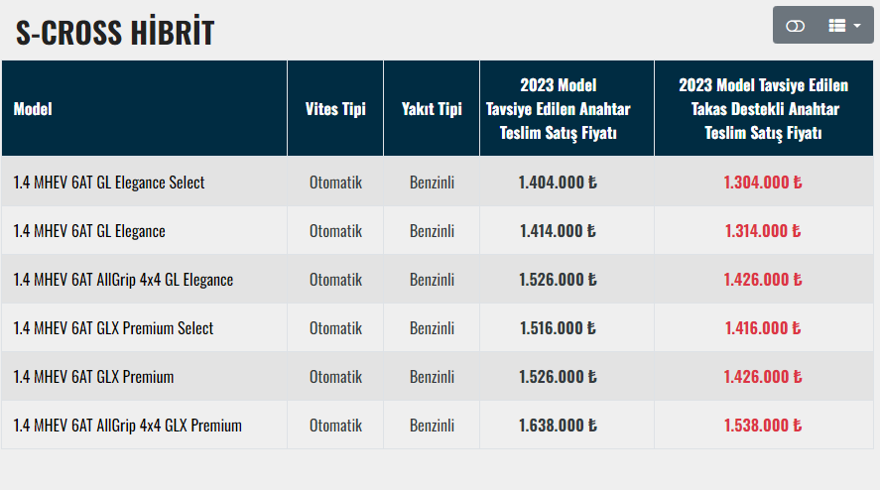Screen dimensions: 880x490
Task: Click the red 1.538.000 ₺ trade-in price
Action: 763,426
